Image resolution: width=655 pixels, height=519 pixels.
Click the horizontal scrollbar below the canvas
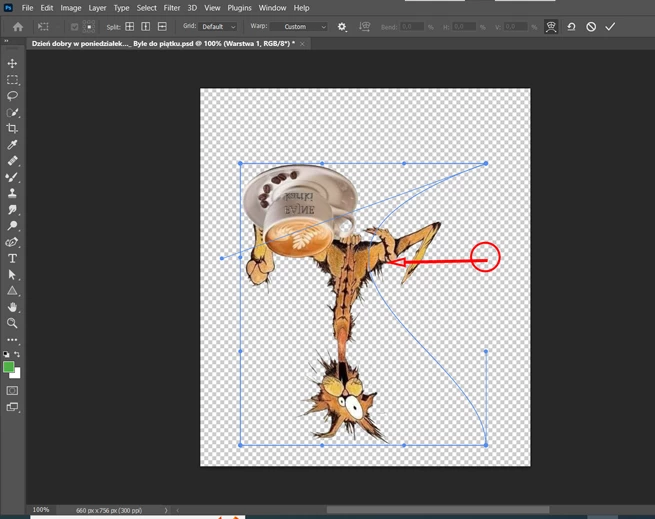coord(438,510)
